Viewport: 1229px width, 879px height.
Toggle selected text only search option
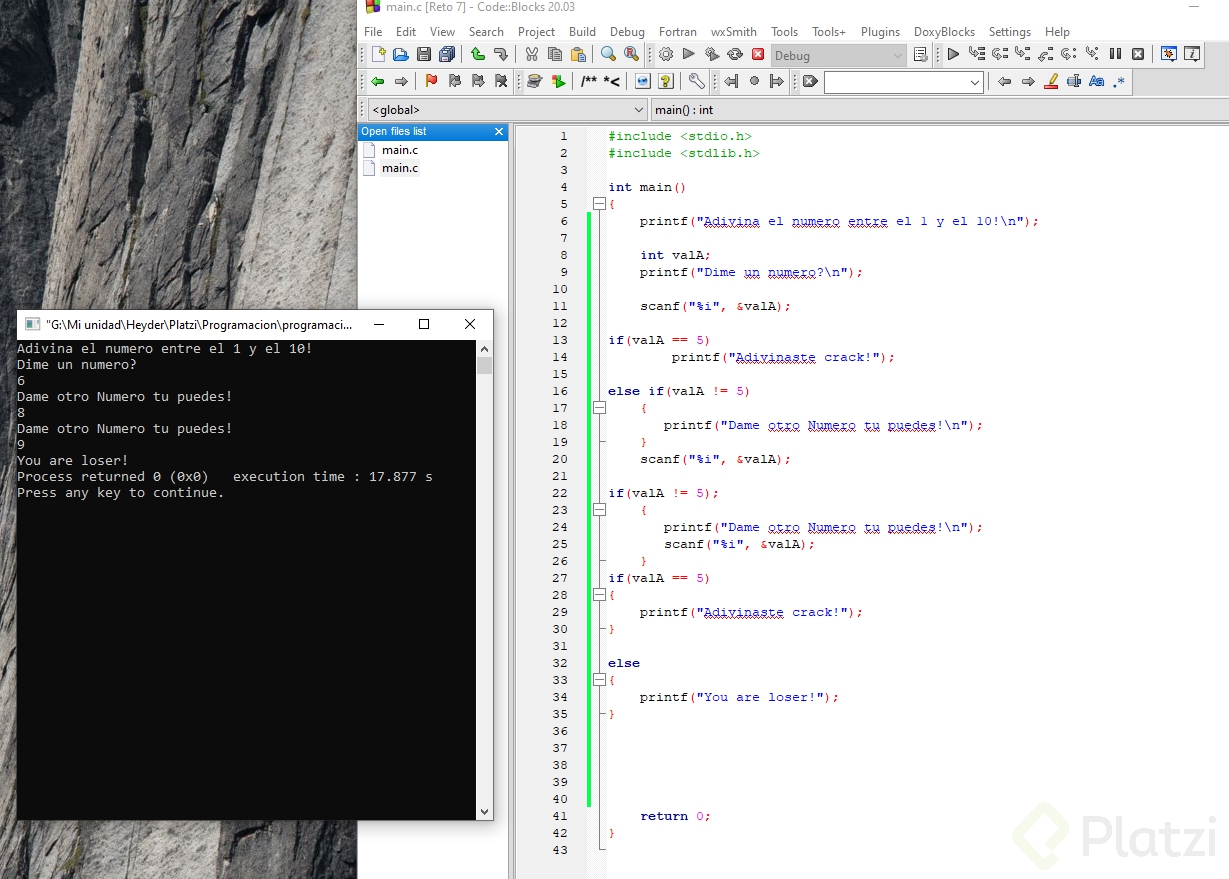click(1074, 82)
